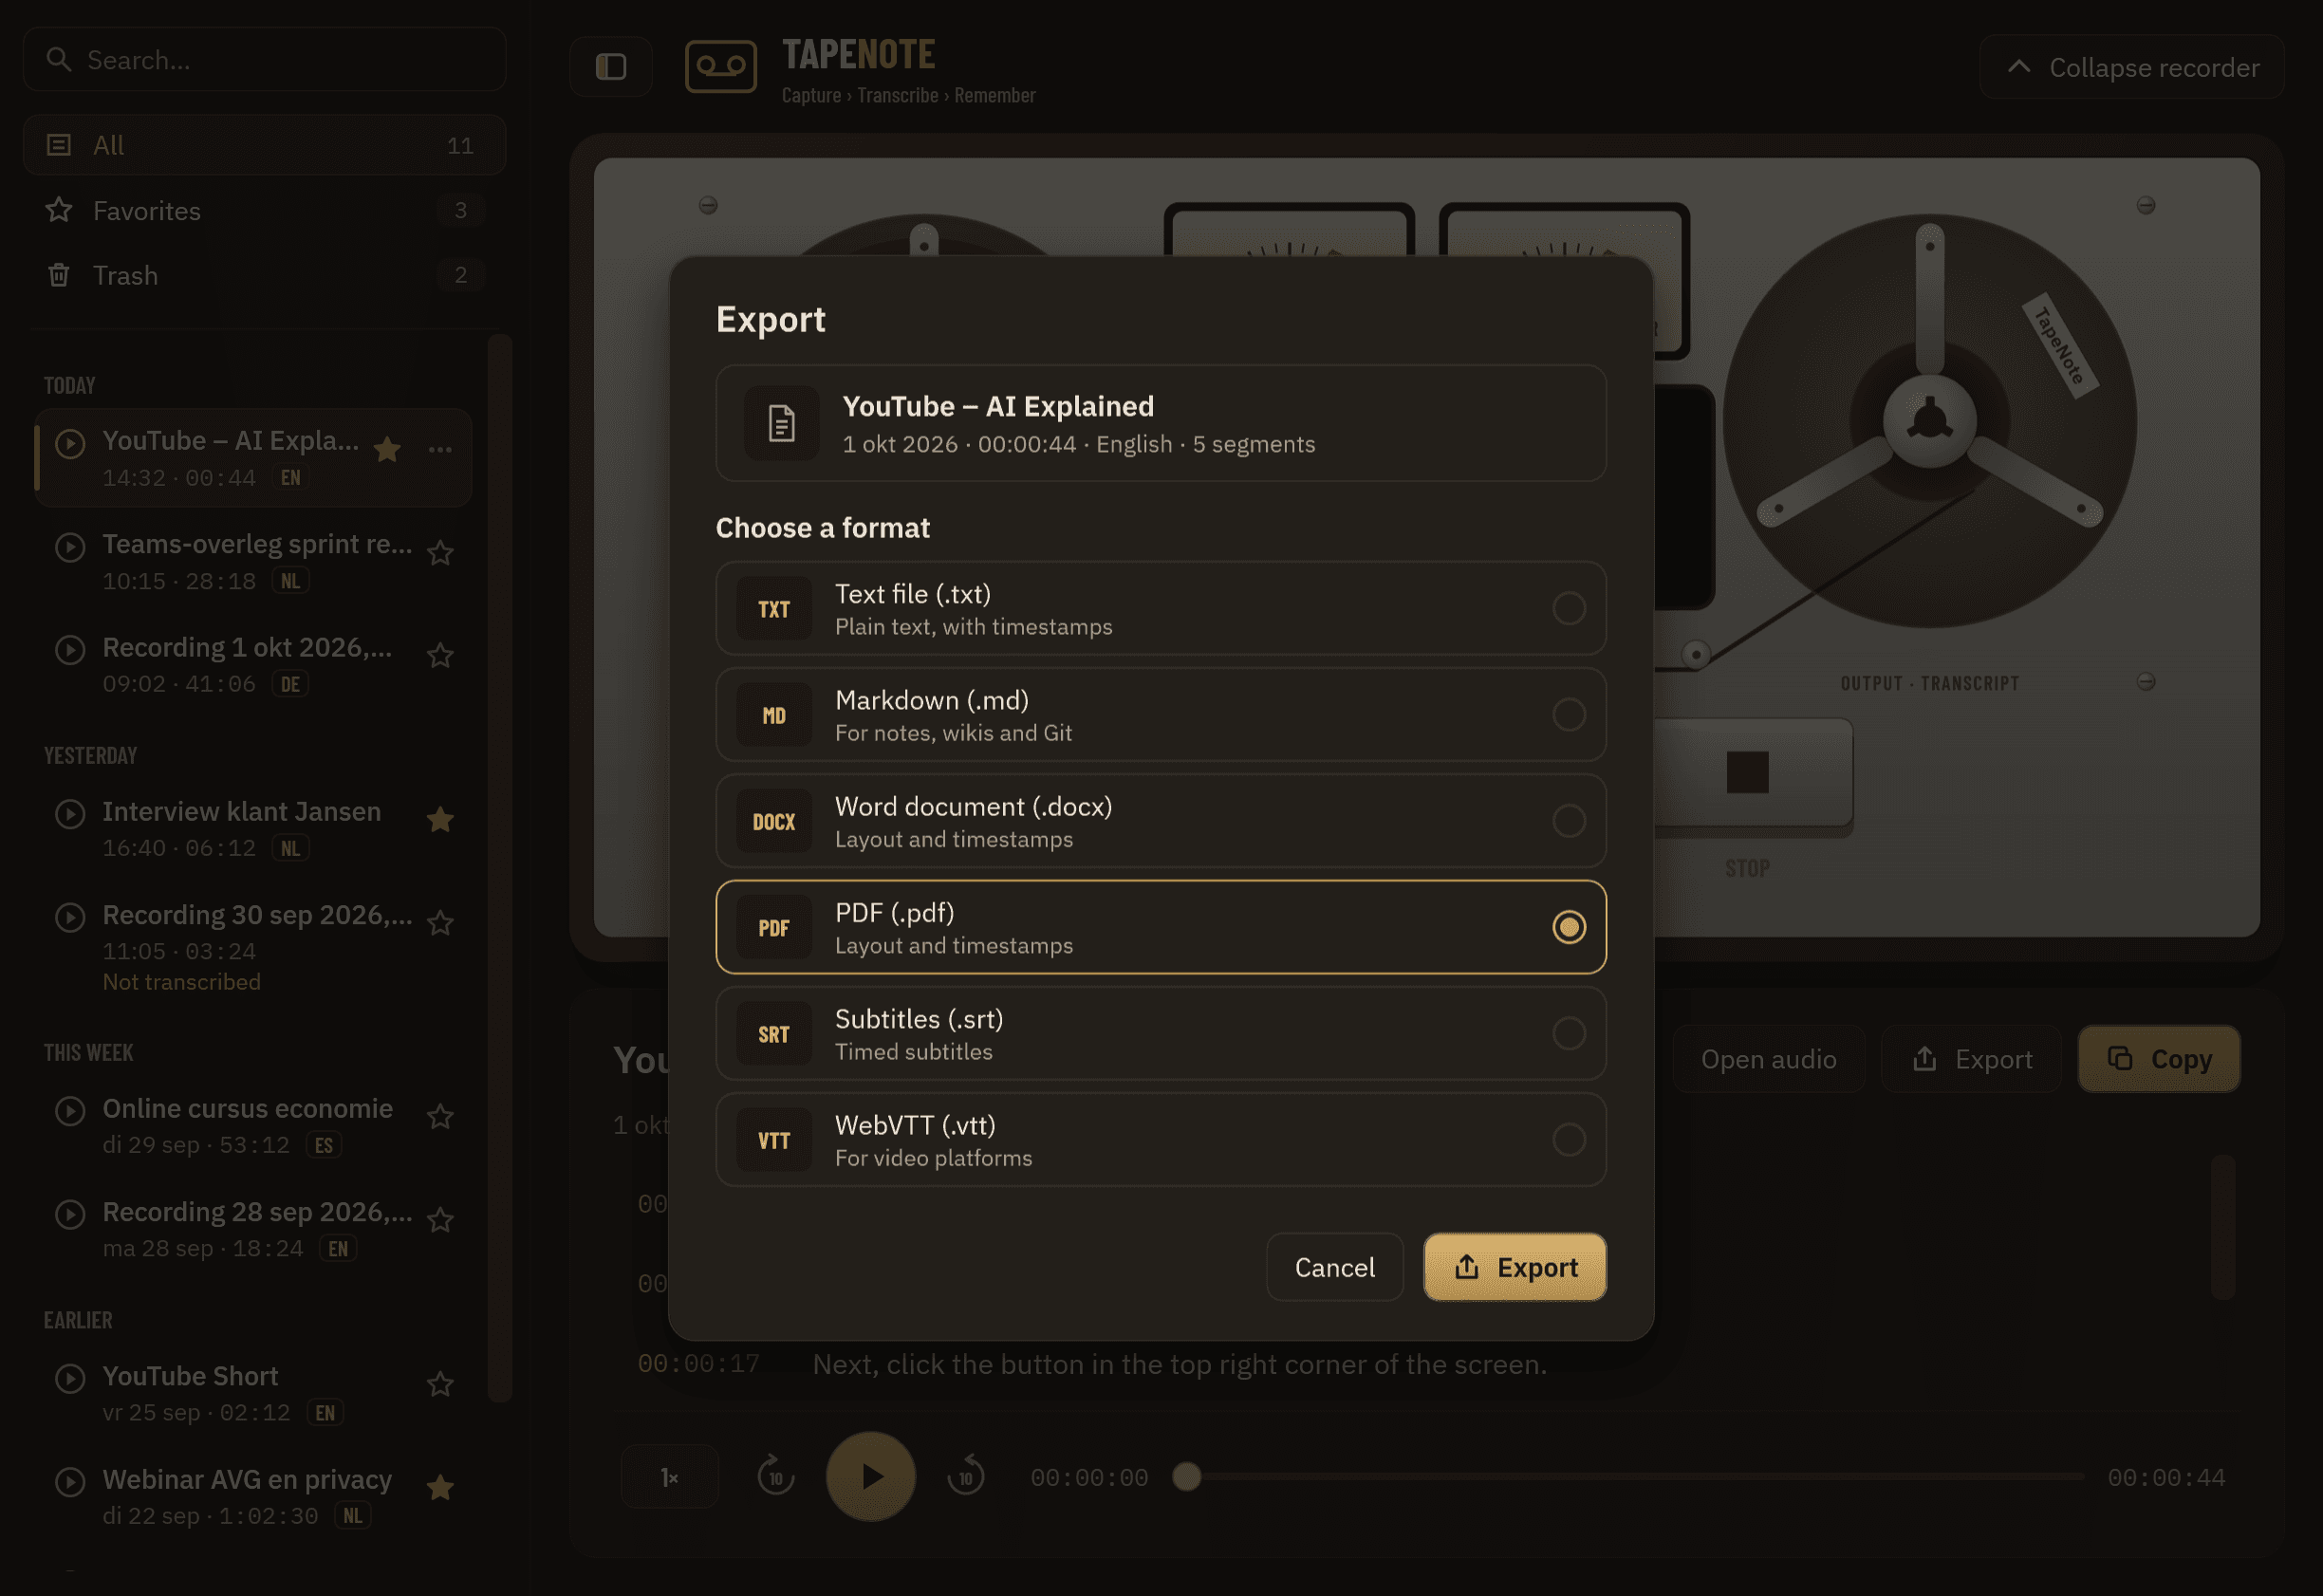Rewind 10 seconds in the player
This screenshot has width=2323, height=1596.
coord(775,1476)
